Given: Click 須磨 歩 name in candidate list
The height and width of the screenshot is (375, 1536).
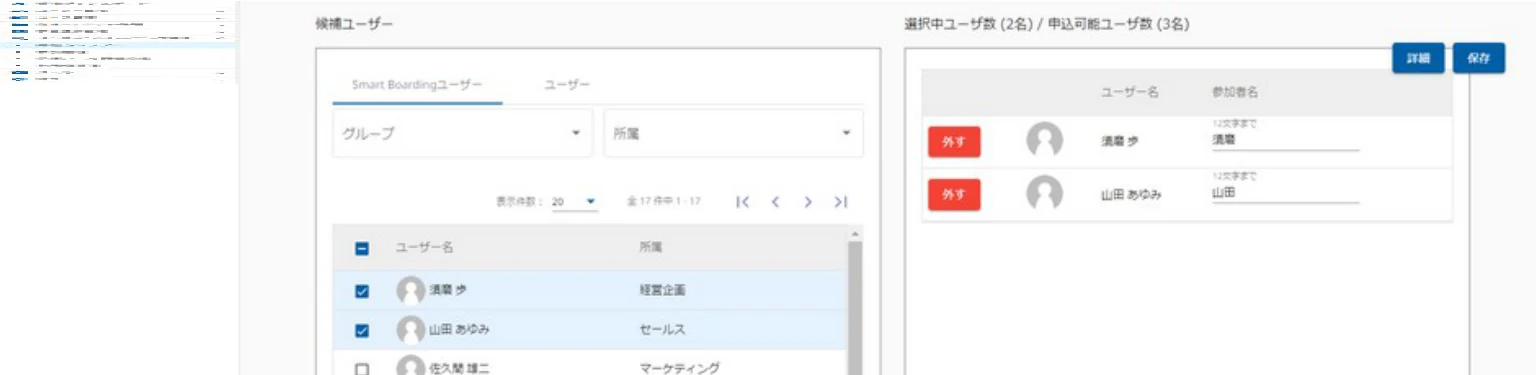Looking at the screenshot, I should tap(448, 291).
